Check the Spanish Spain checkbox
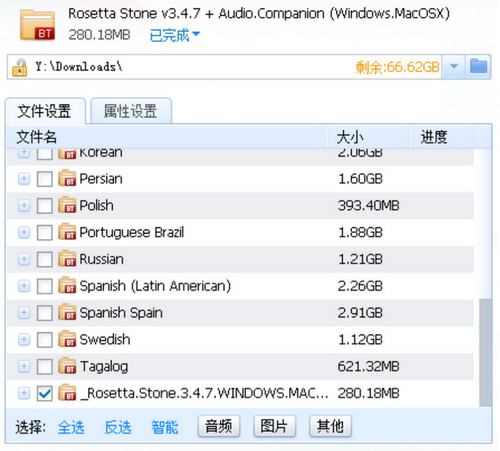Screen dimensions: 500x451 [x=45, y=313]
